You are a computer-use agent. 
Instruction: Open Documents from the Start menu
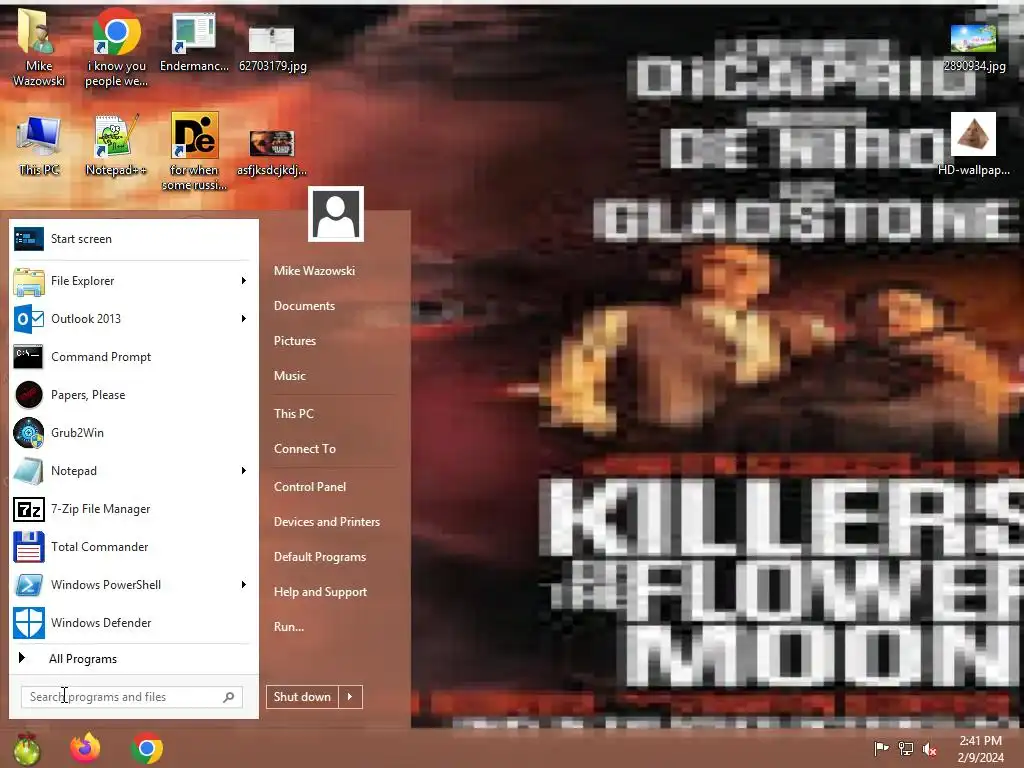304,306
